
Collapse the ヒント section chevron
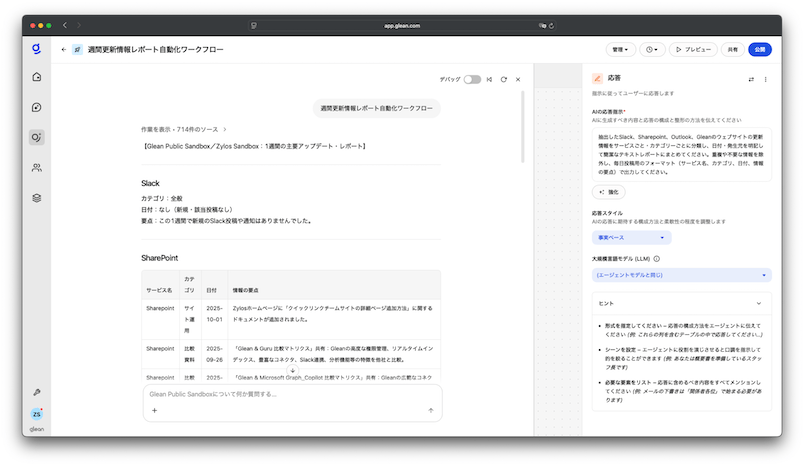click(759, 303)
